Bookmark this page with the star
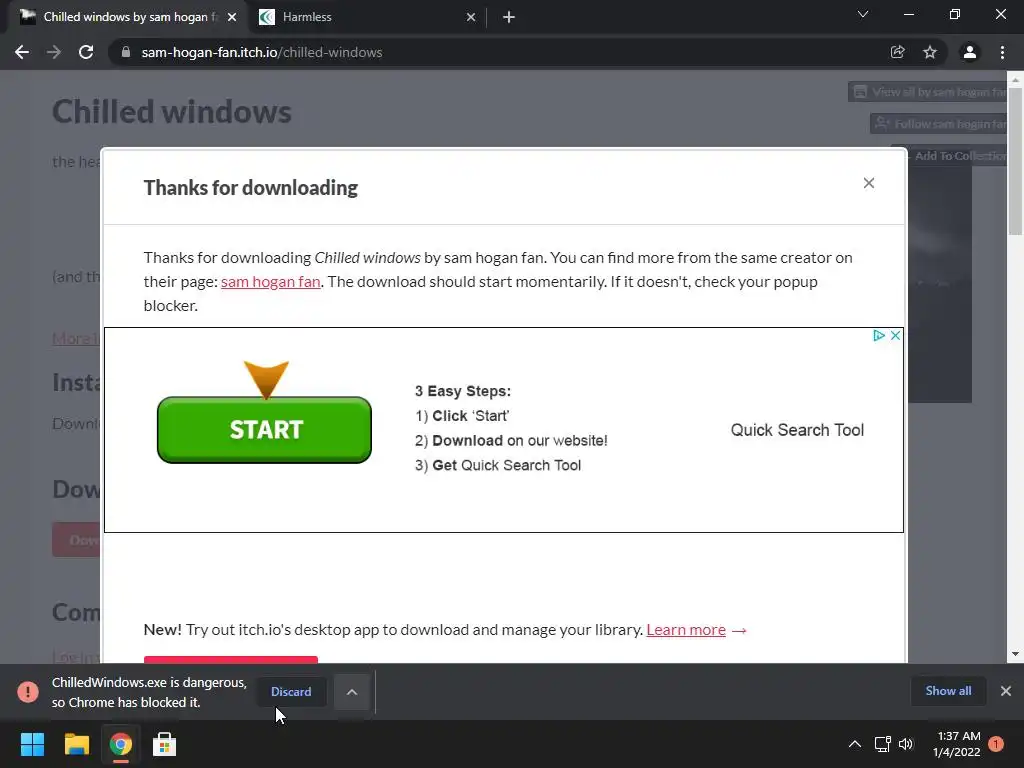 pyautogui.click(x=930, y=52)
